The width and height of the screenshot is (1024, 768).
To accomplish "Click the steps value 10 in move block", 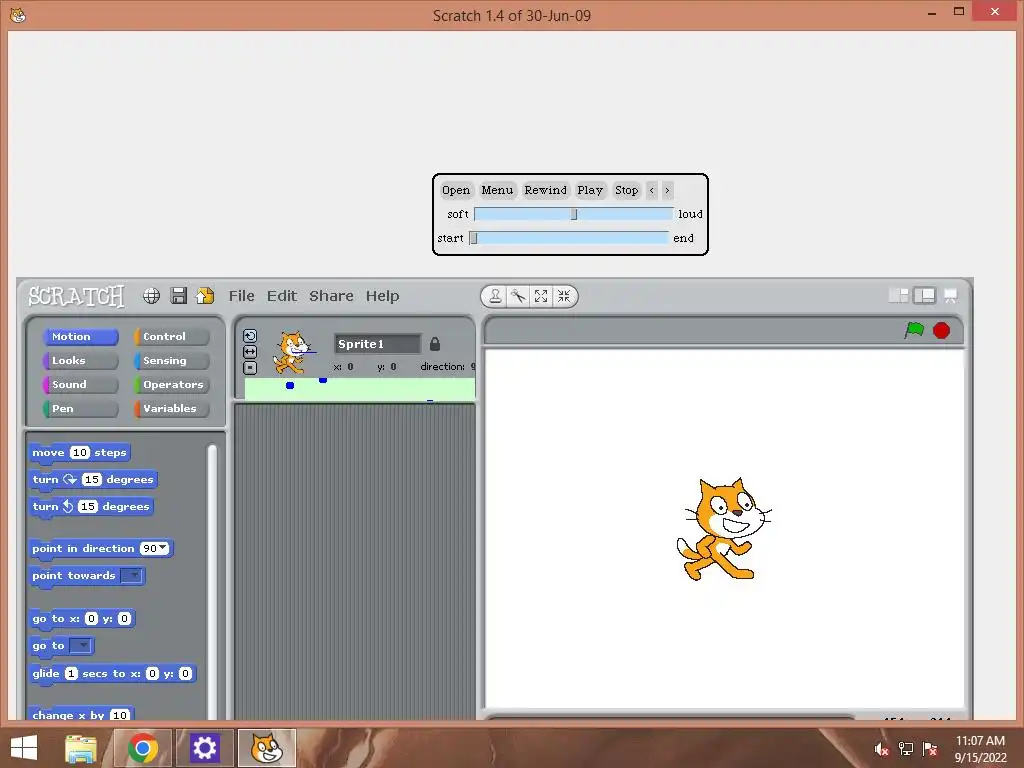I will (x=80, y=453).
